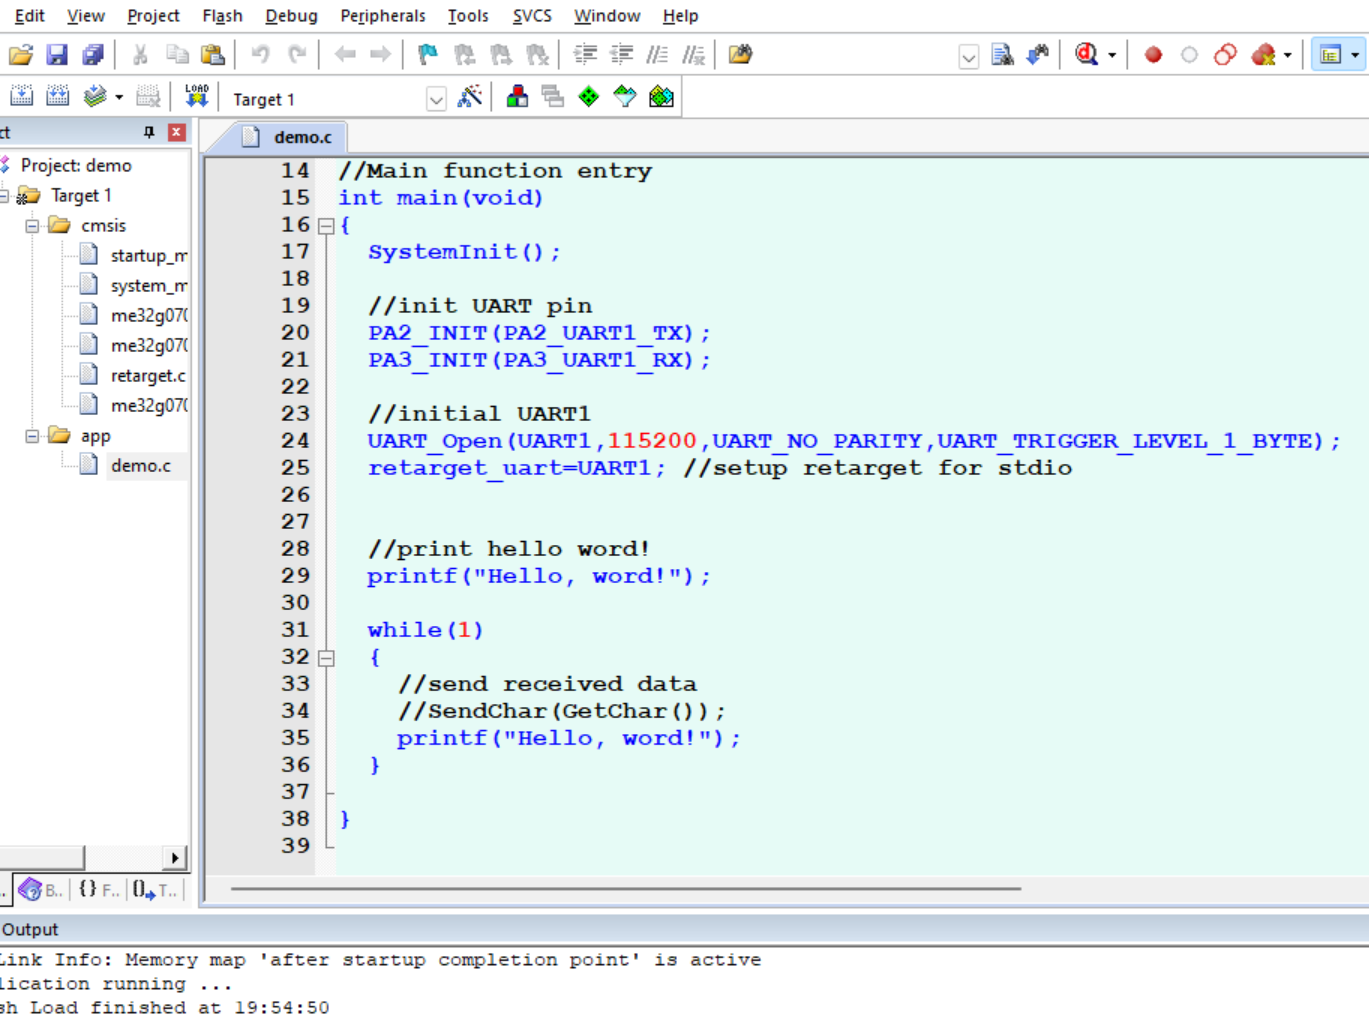Open the Batch Build dropdown arrow
The image size is (1369, 1026).
pyautogui.click(x=119, y=97)
